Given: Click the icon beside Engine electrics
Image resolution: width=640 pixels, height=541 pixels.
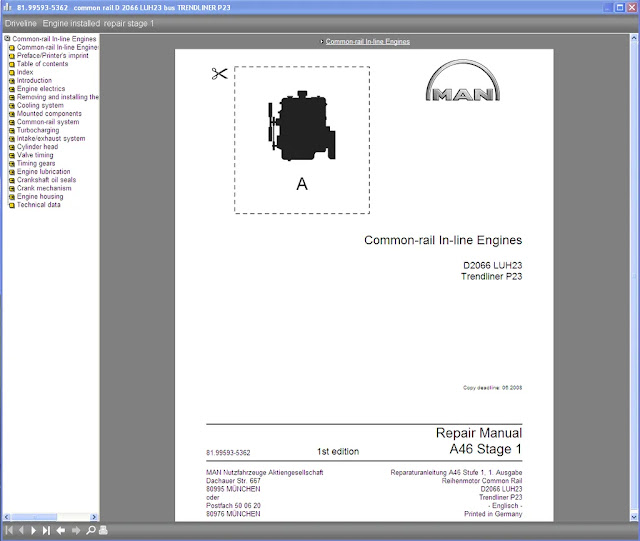Looking at the screenshot, I should coord(12,89).
